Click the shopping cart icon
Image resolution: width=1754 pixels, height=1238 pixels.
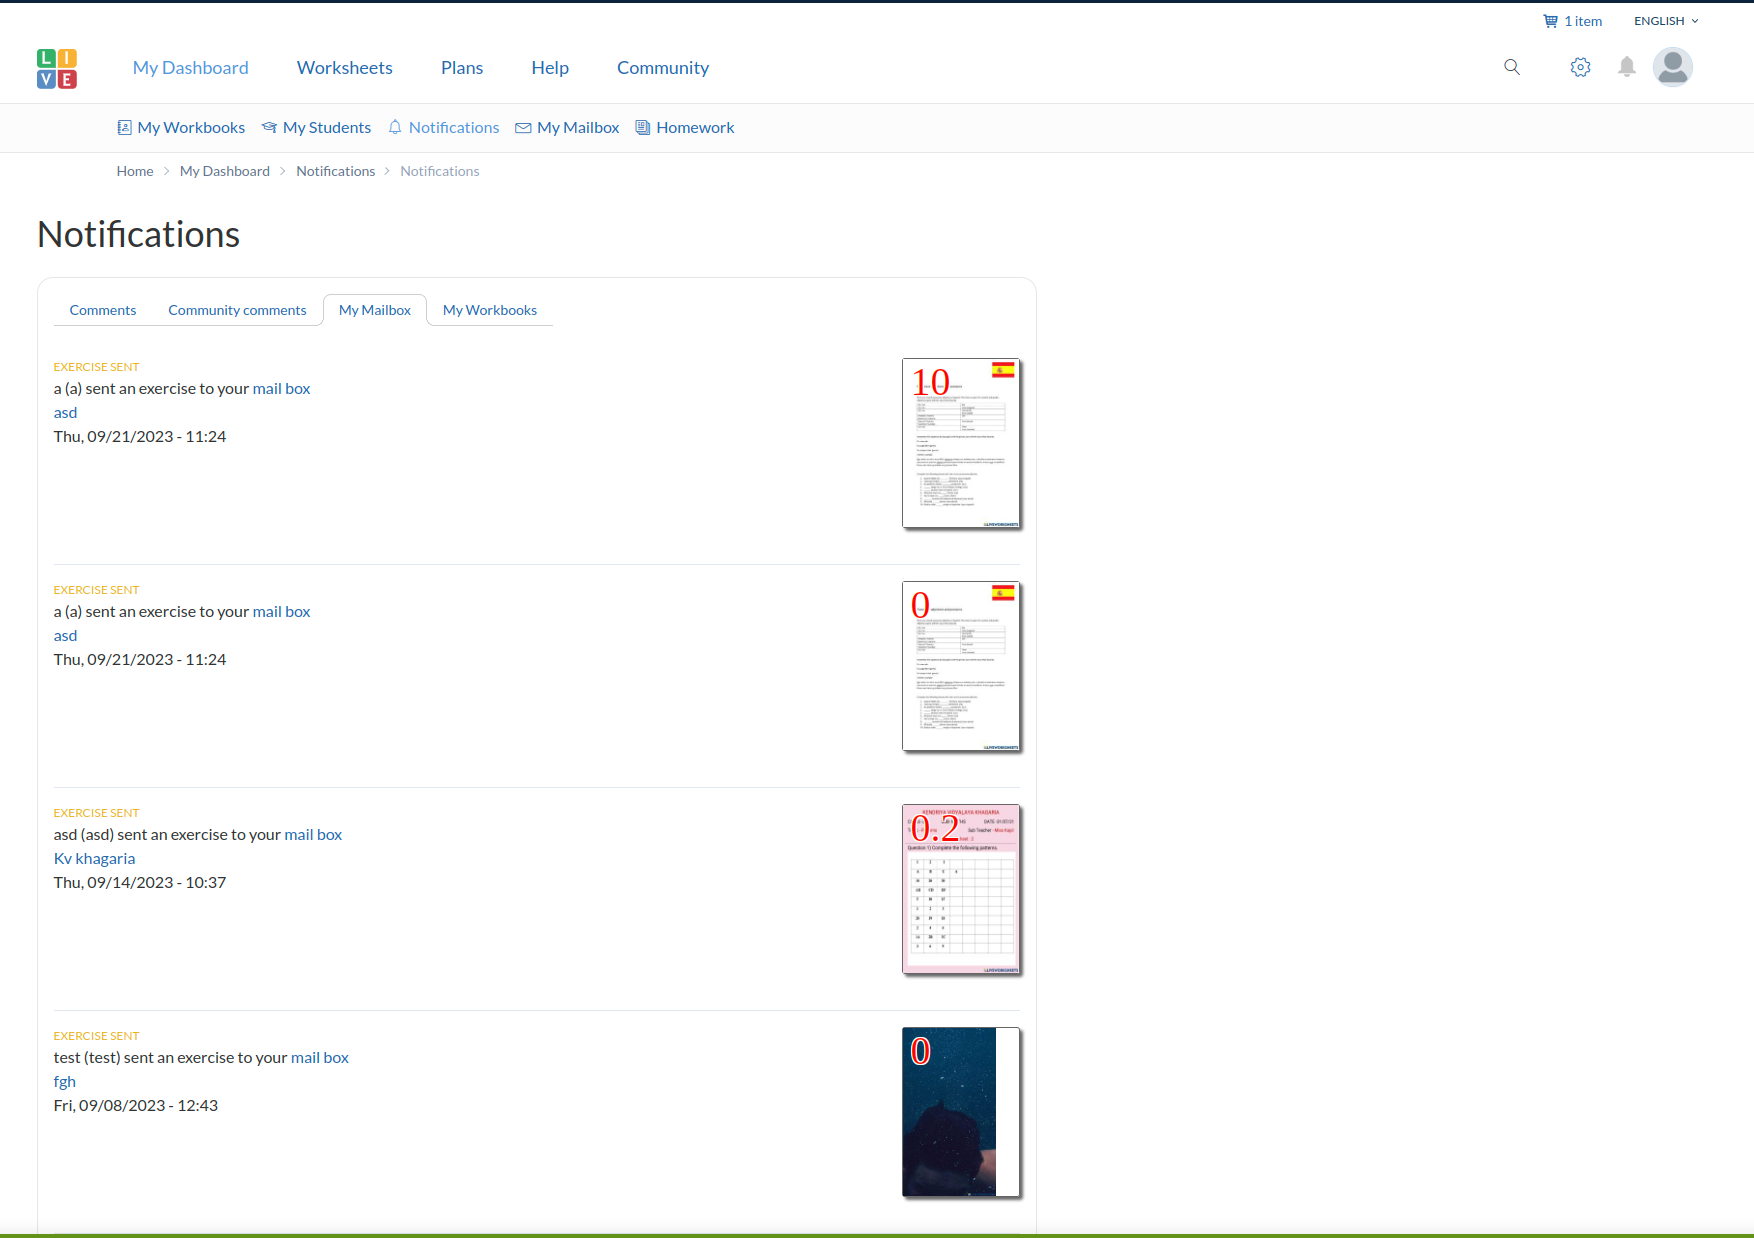[x=1550, y=21]
